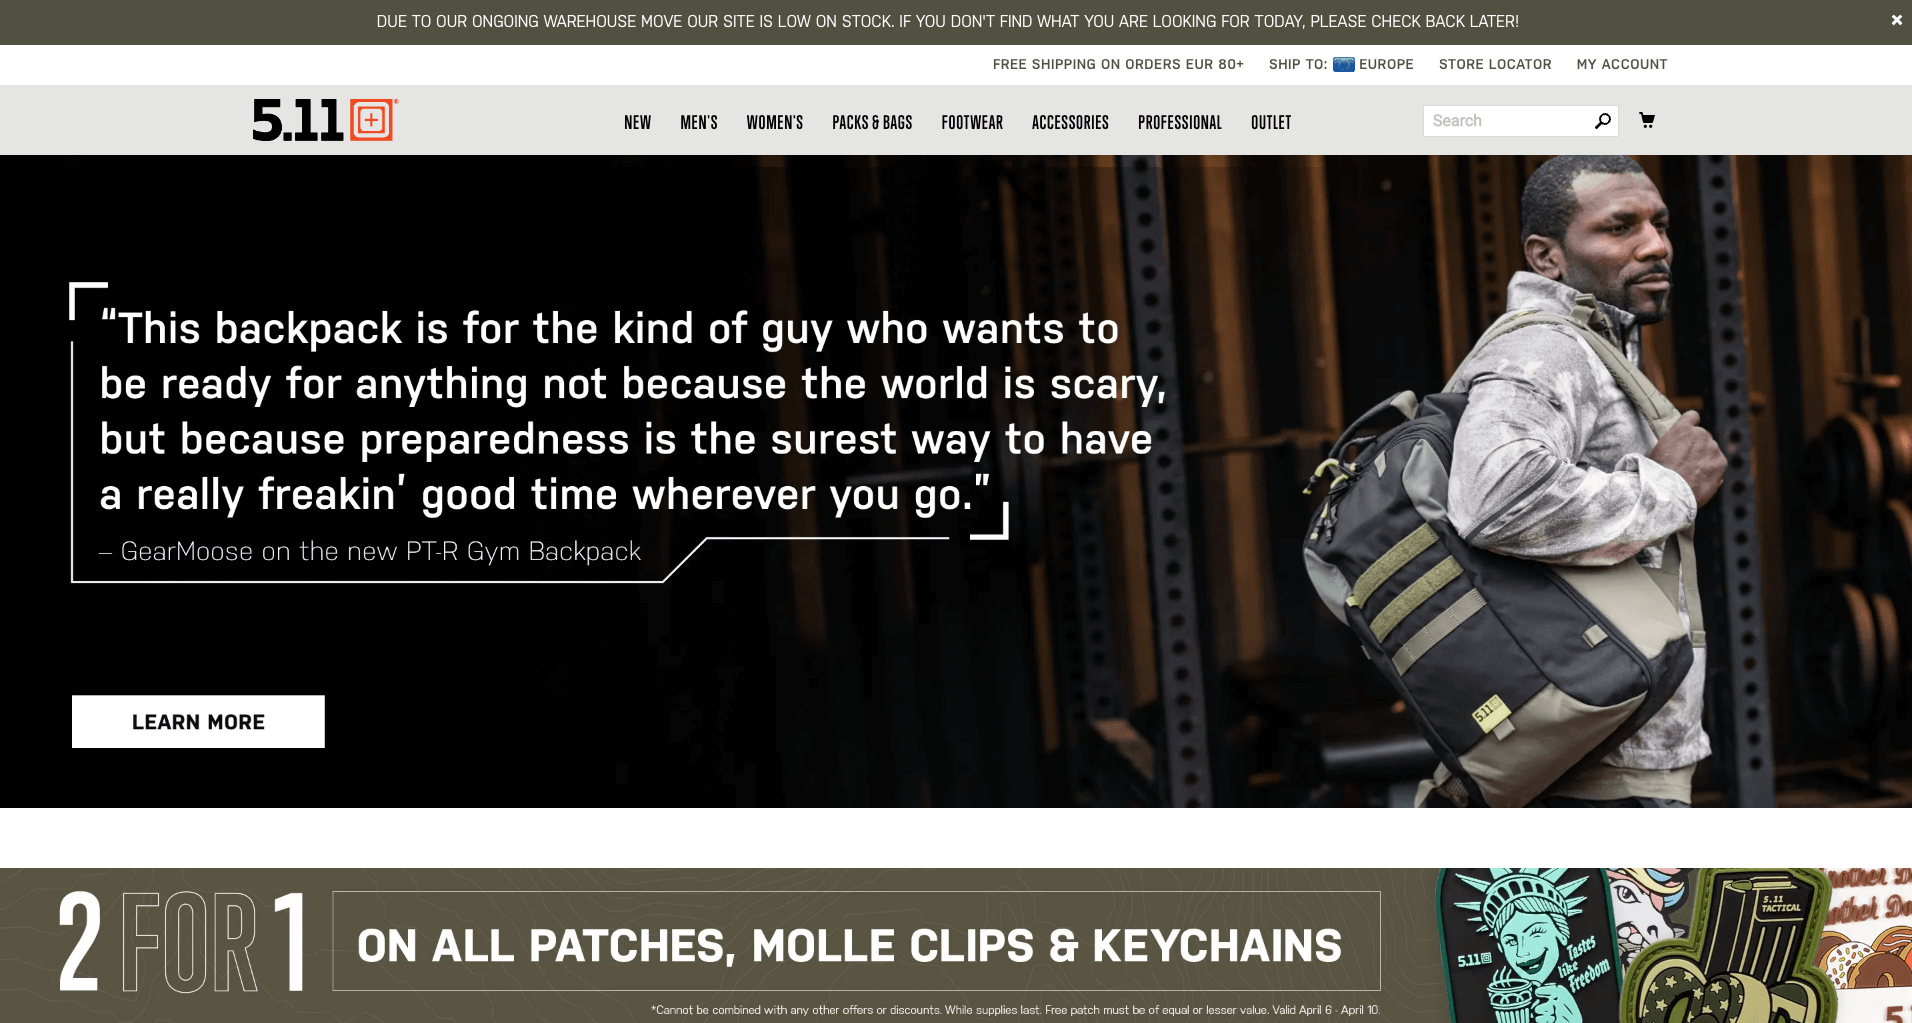Expand the ACCESSORIES menu
Image resolution: width=1912 pixels, height=1023 pixels.
(1070, 122)
